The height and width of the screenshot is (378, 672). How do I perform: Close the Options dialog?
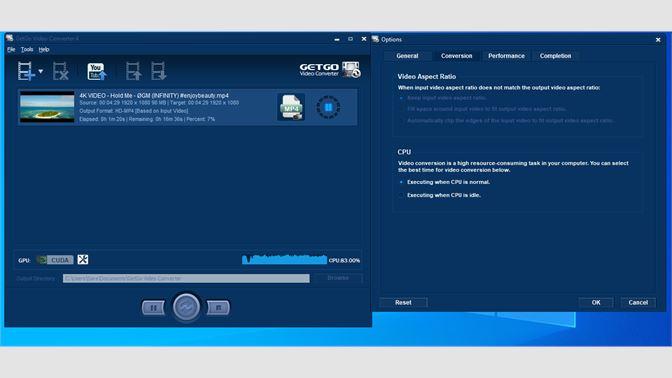[658, 39]
